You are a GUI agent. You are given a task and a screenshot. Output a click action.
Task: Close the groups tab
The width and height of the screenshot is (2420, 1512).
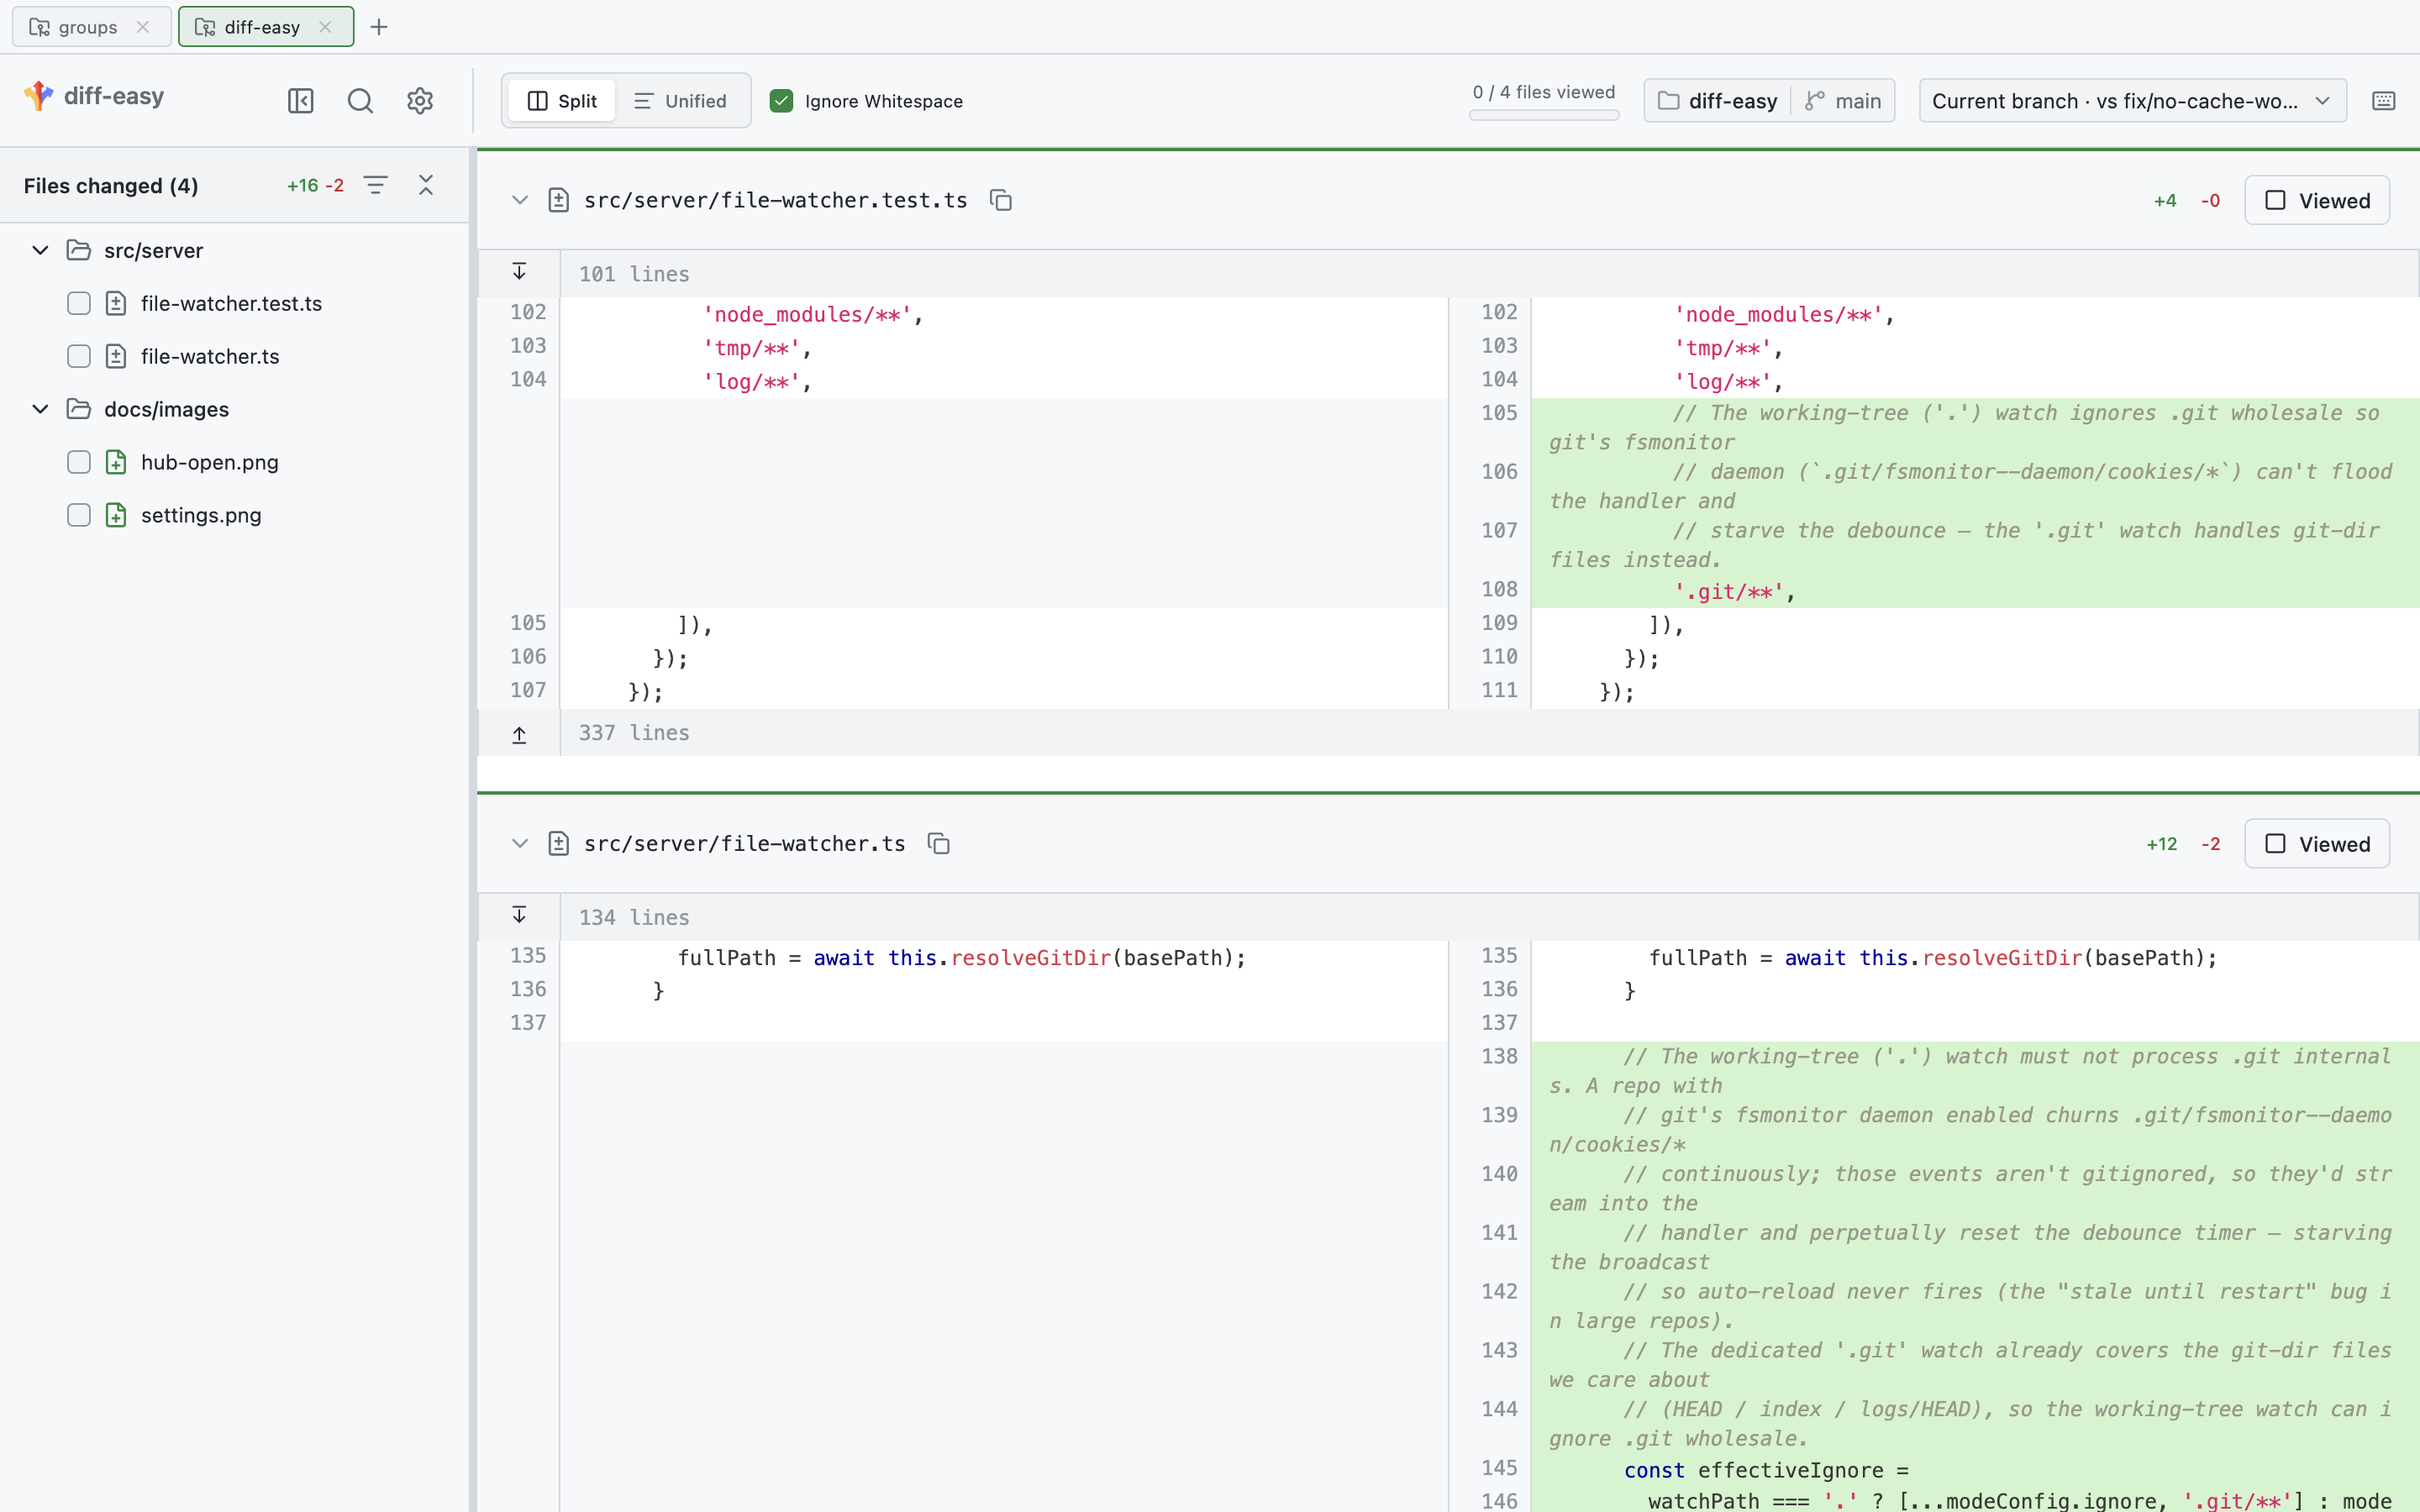click(x=143, y=27)
